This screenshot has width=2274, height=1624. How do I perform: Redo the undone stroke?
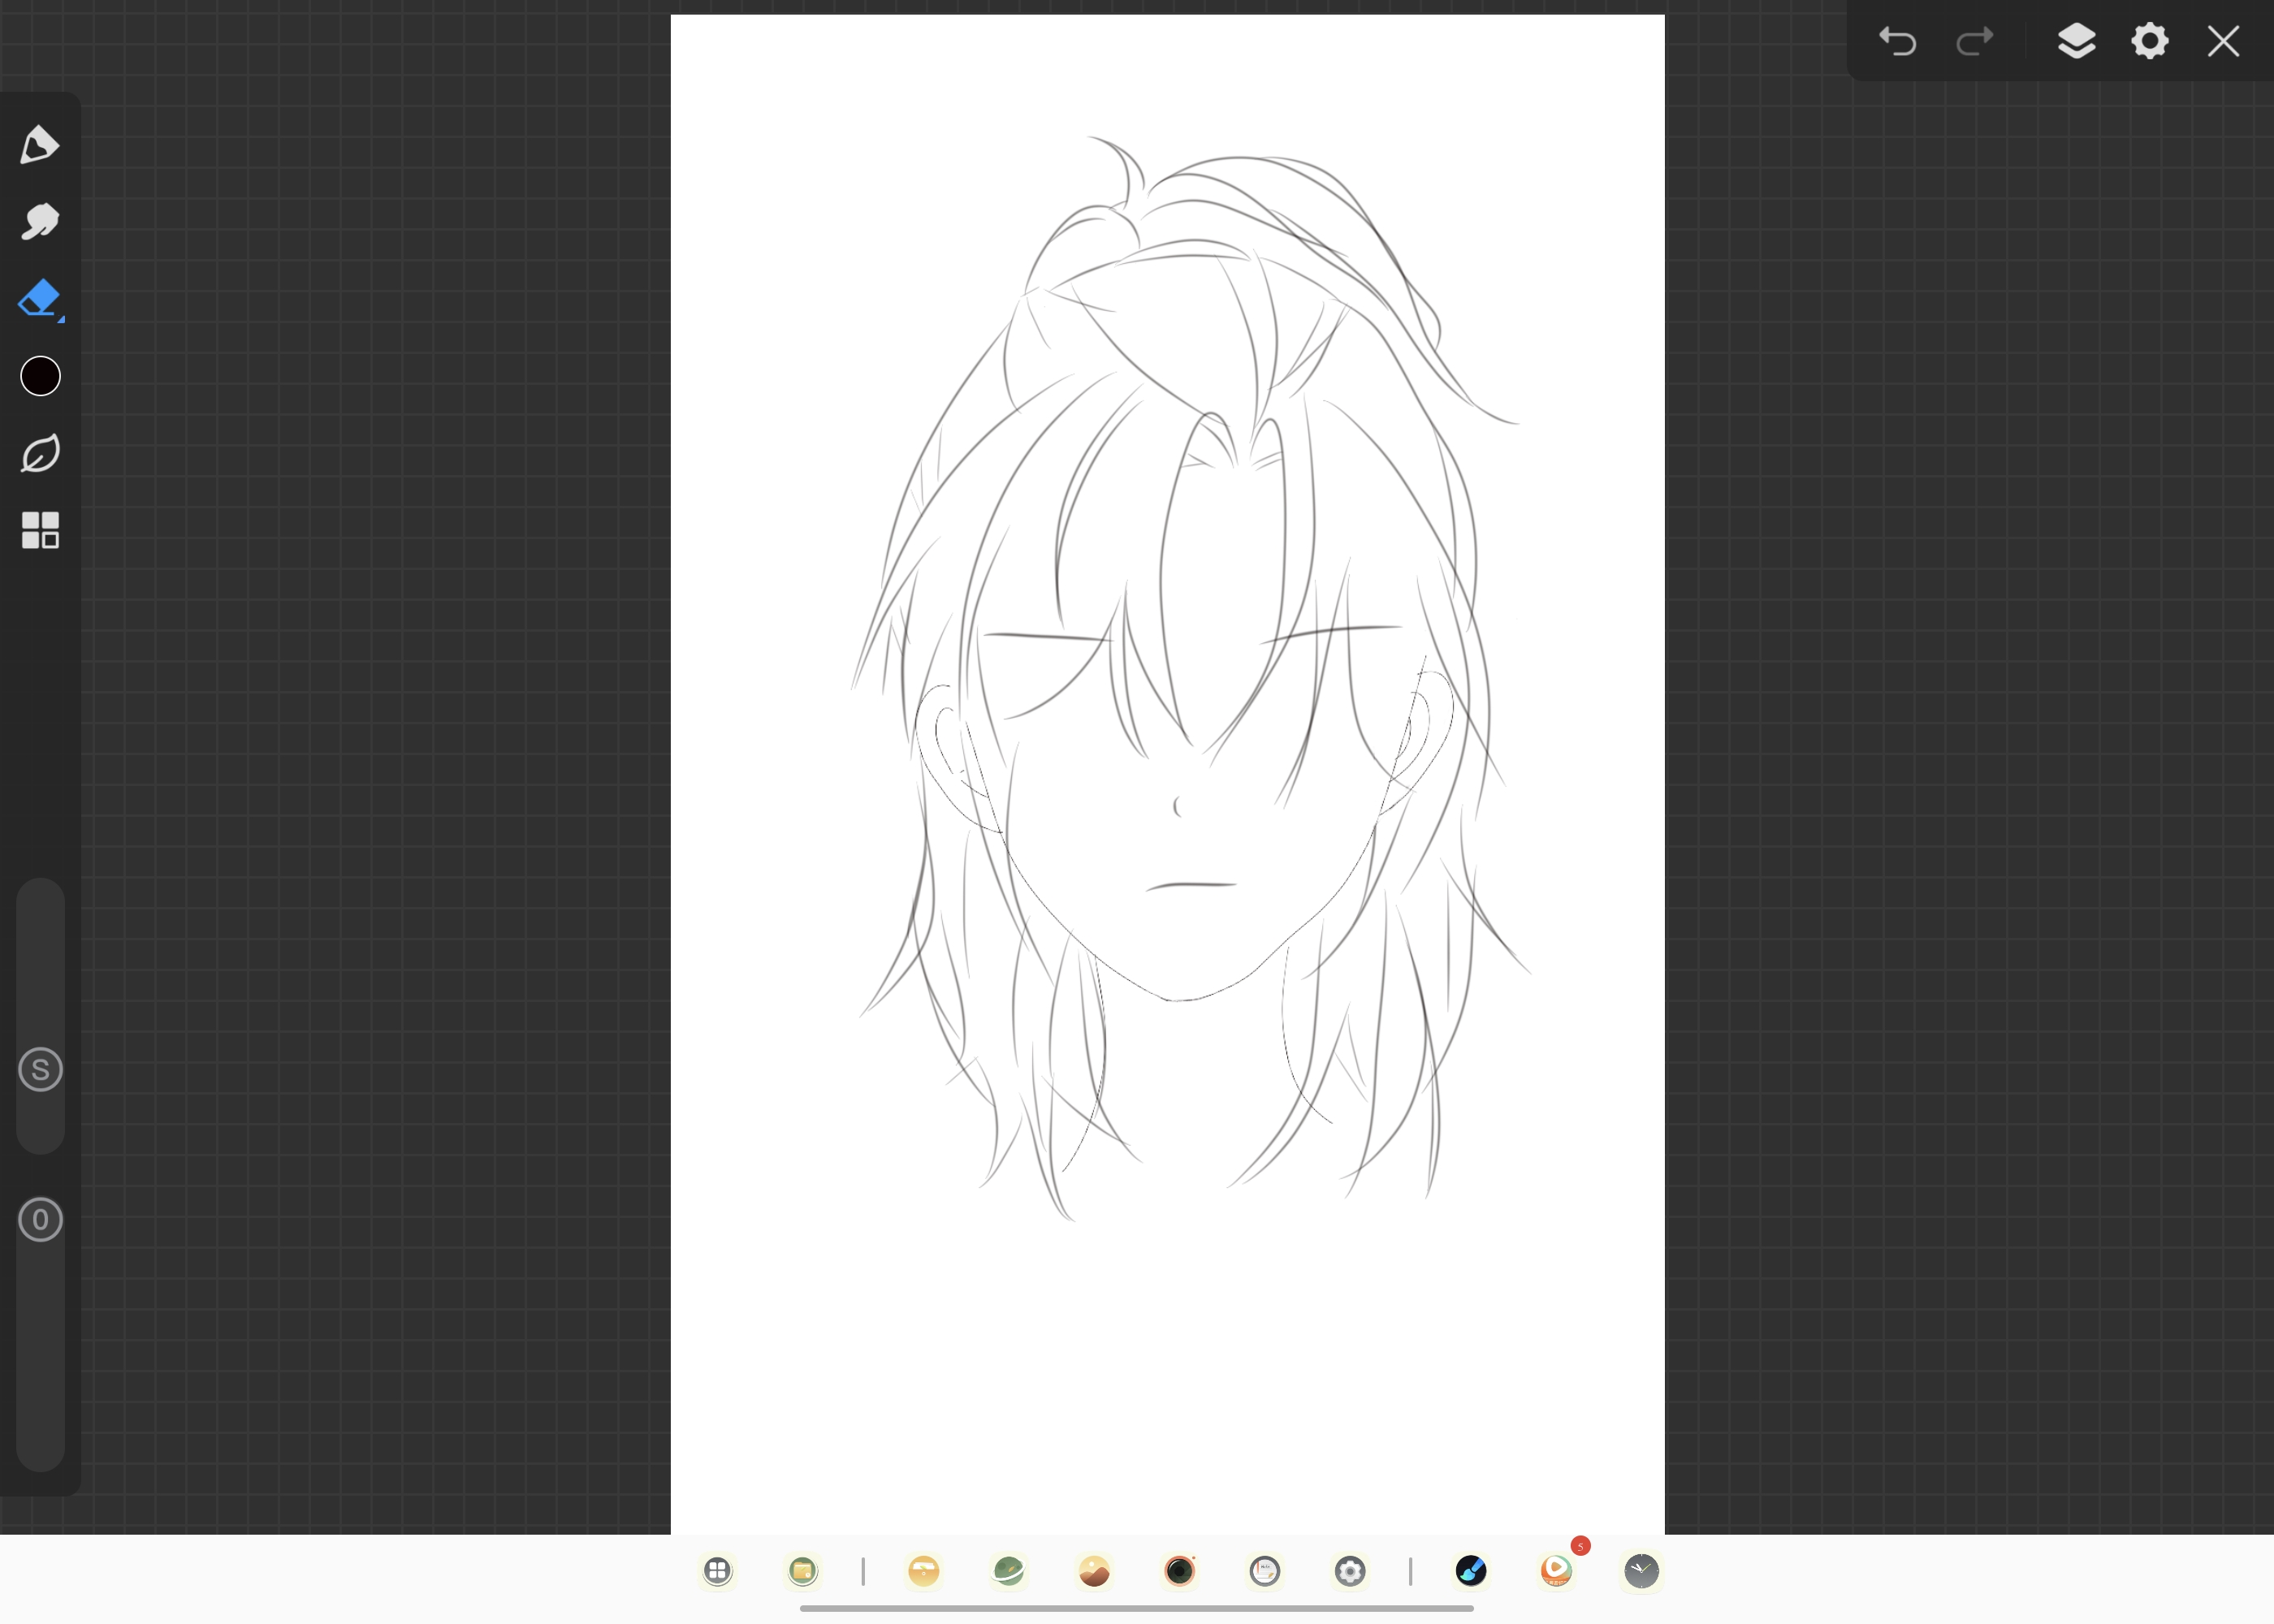[1974, 41]
